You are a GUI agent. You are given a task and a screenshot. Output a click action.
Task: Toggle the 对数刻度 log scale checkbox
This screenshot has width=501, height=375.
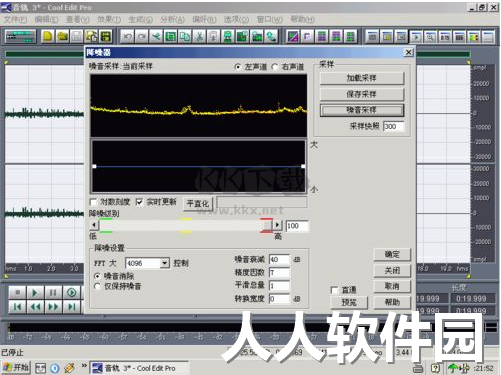point(93,202)
